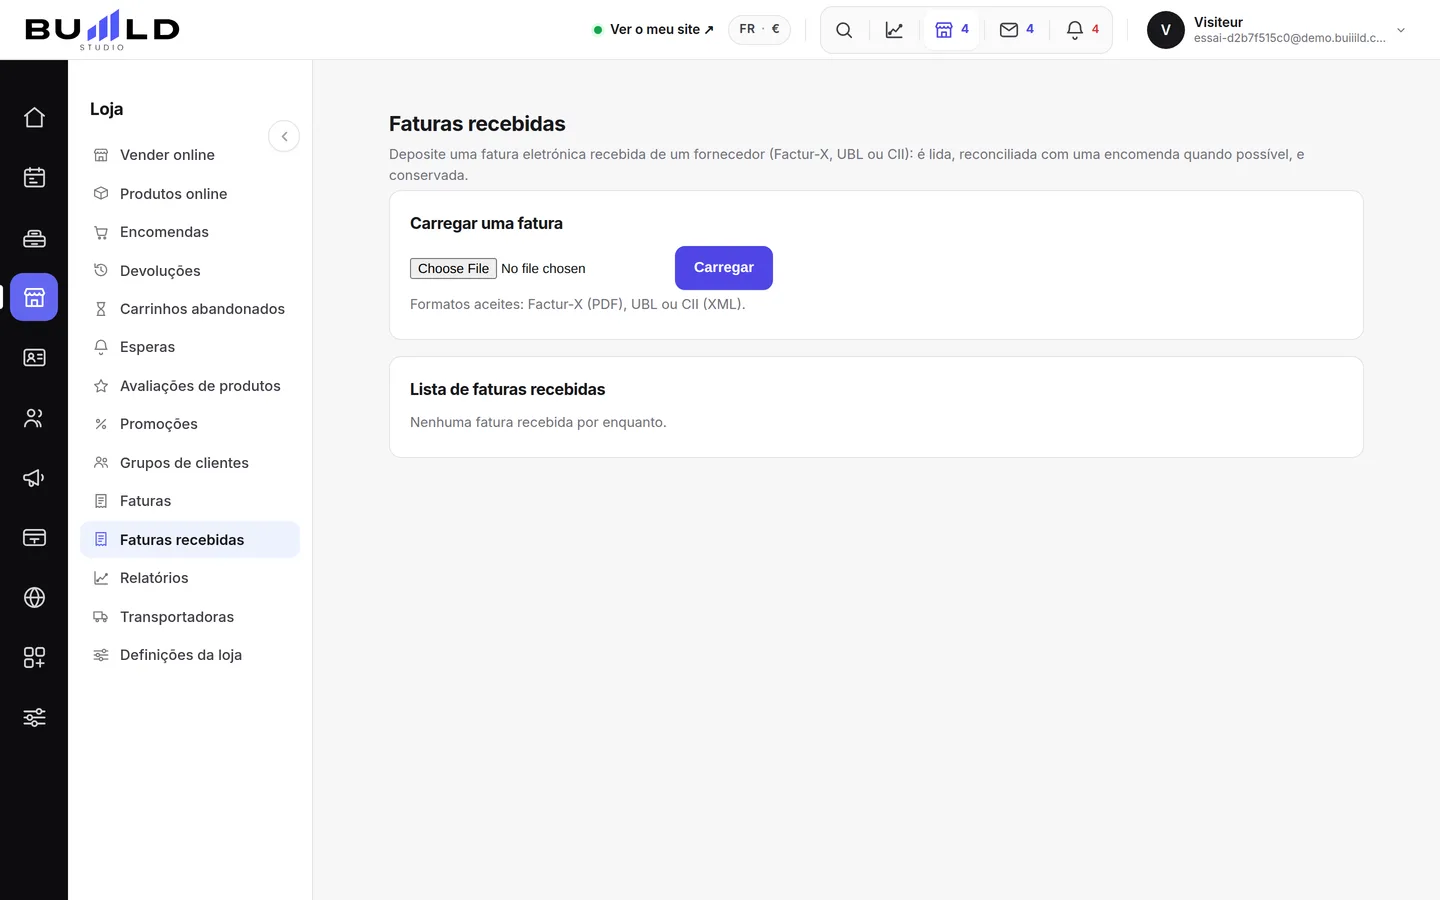Open the notifications bell icon

point(1082,30)
